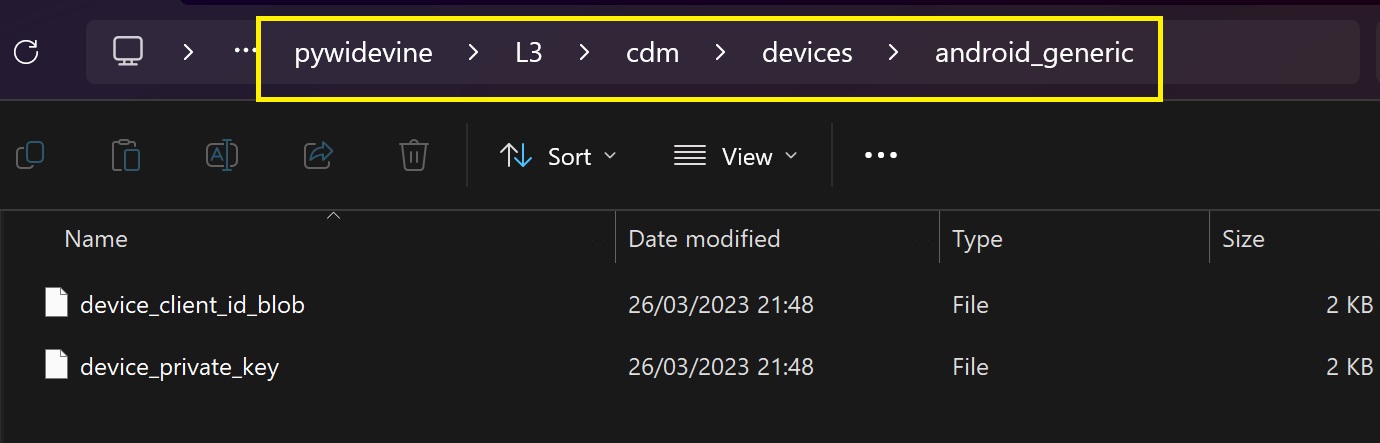Click the Copy icon in toolbar

(31, 155)
